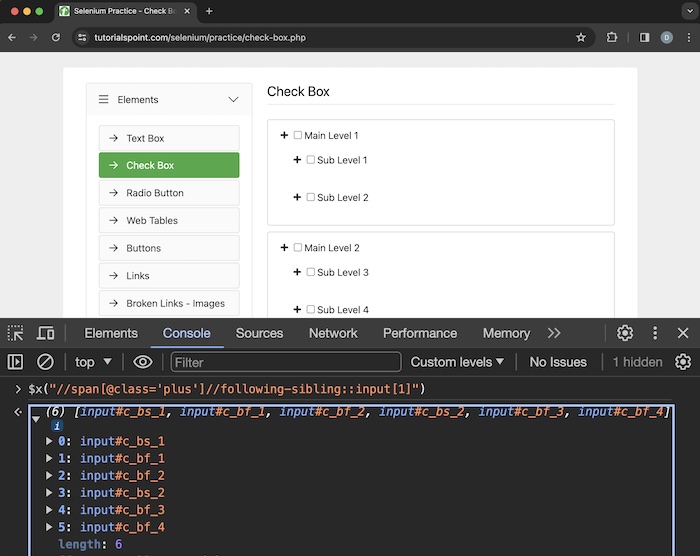Show the console sidebar panel icon
700x556 pixels.
click(x=16, y=362)
